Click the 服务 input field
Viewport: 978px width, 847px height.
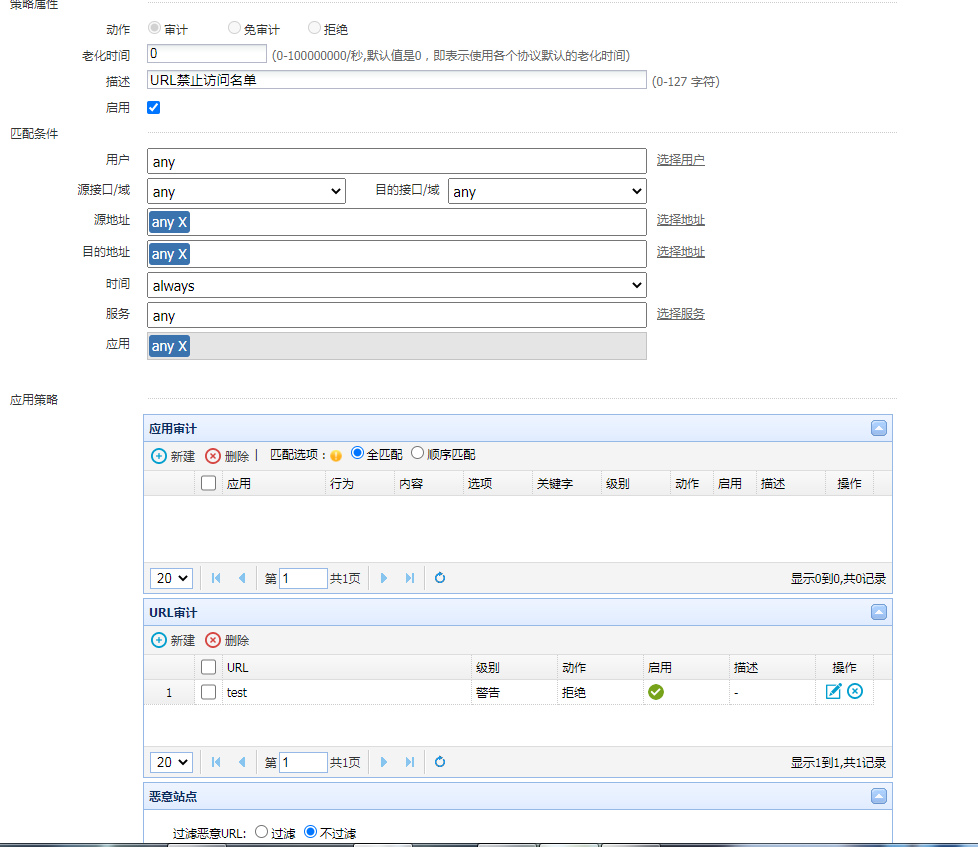point(397,315)
